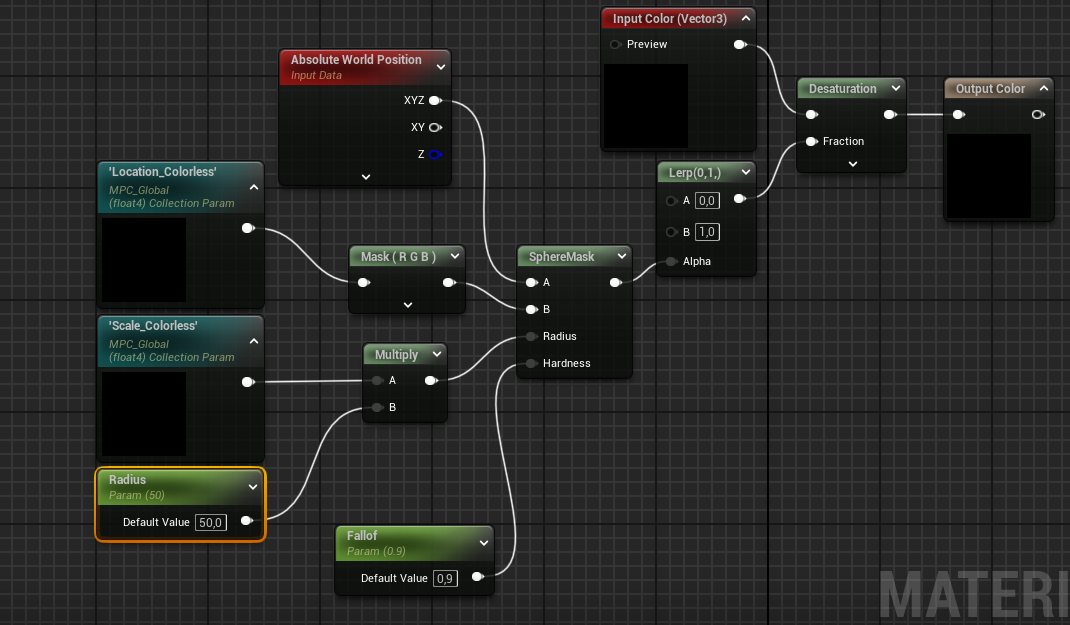This screenshot has width=1070, height=625.
Task: Select the Absolute World Position node title
Action: tap(356, 60)
